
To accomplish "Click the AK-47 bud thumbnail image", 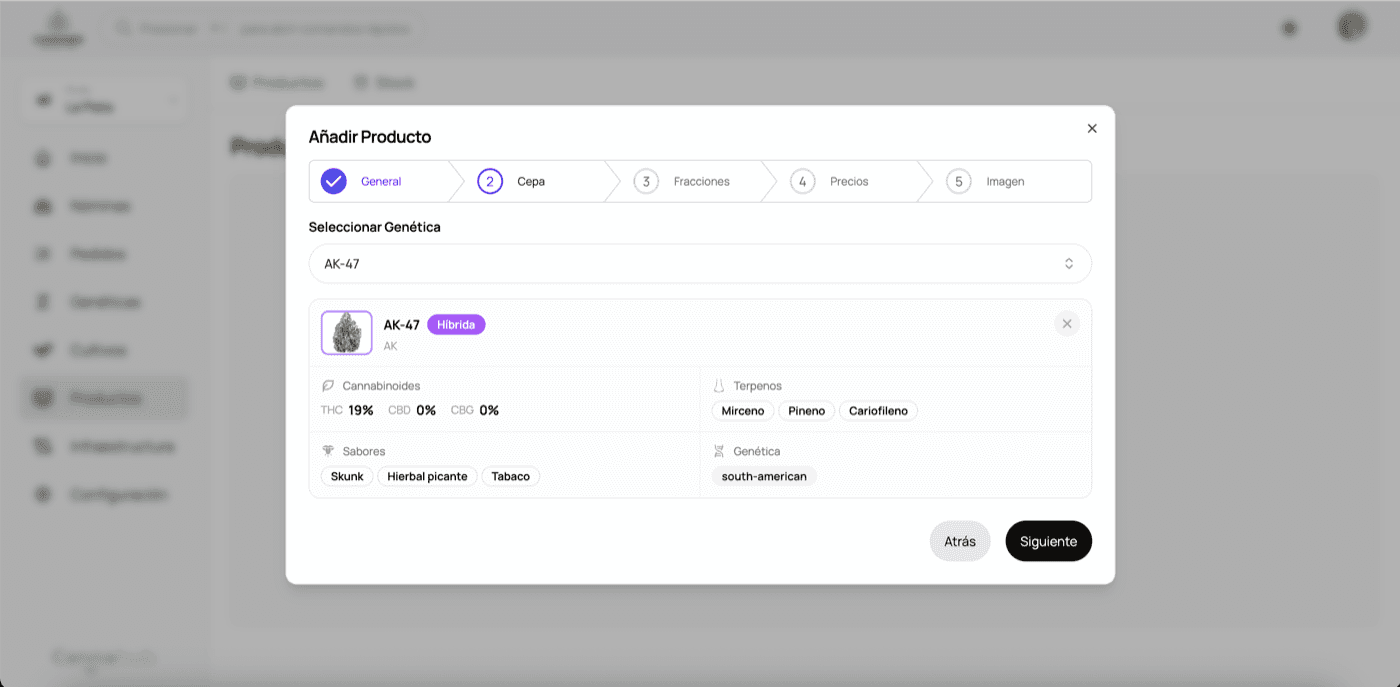I will pos(347,333).
